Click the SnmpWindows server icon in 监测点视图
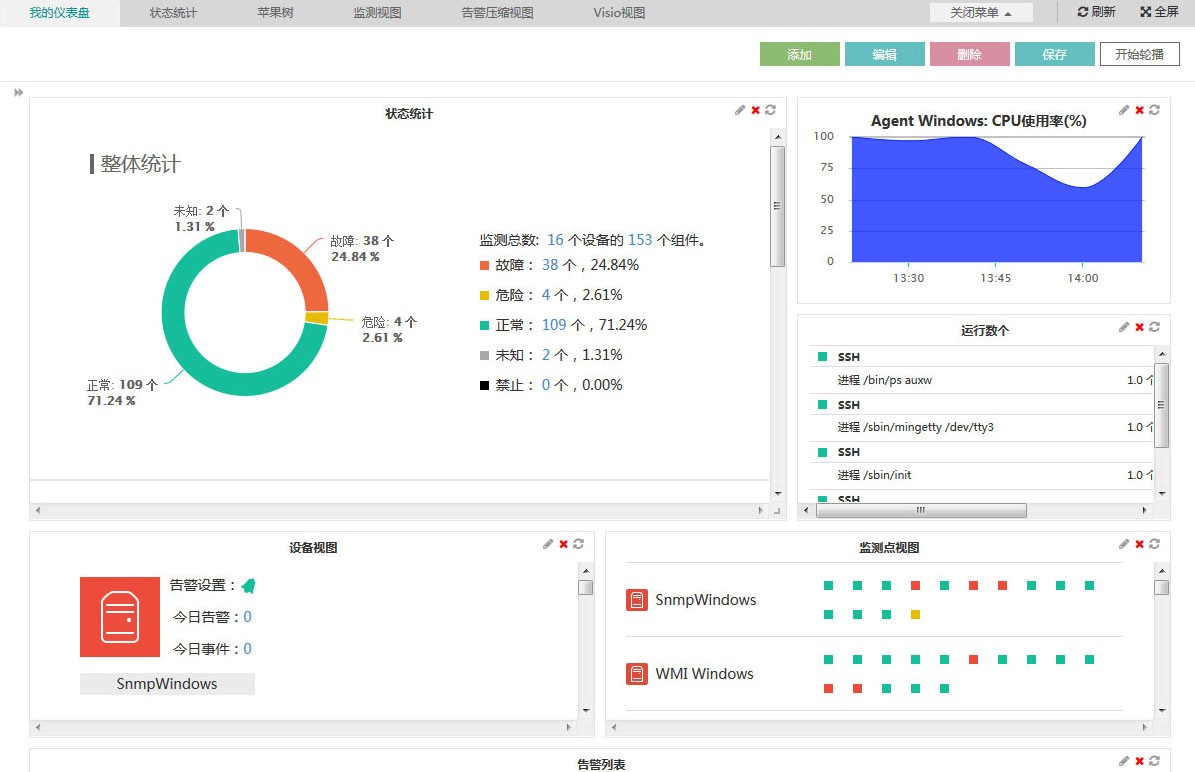The width and height of the screenshot is (1195, 772). [637, 600]
